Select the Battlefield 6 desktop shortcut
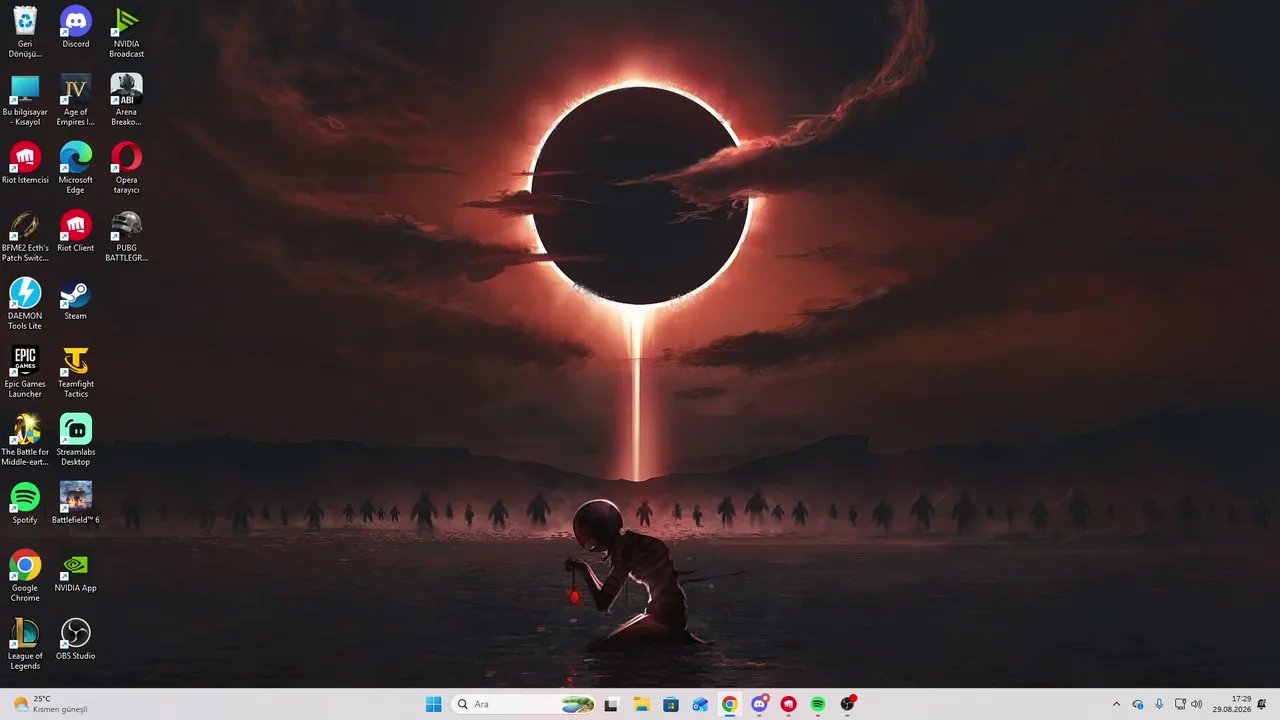Image resolution: width=1280 pixels, height=720 pixels. coord(76,503)
